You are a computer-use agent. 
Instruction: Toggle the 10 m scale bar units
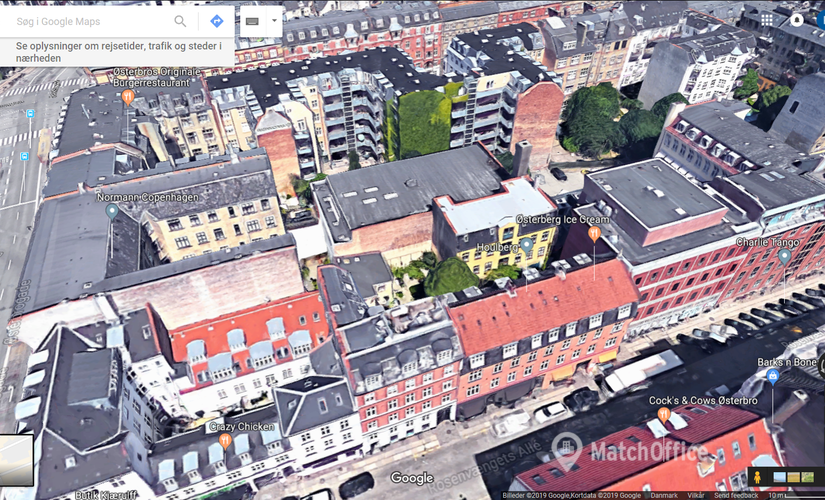[x=796, y=496]
